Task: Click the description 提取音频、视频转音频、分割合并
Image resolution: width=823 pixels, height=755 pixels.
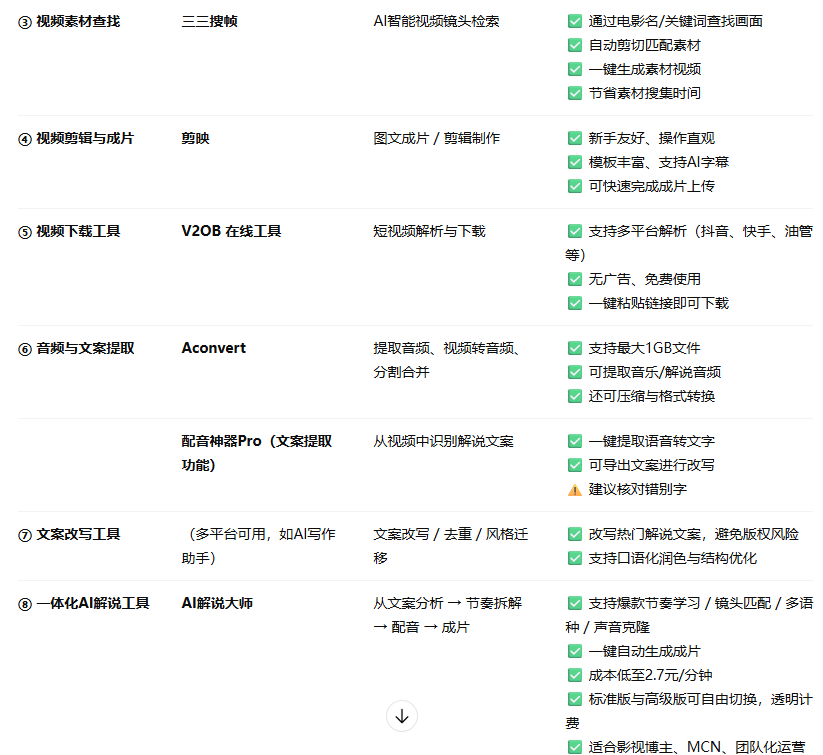Action: [x=447, y=360]
